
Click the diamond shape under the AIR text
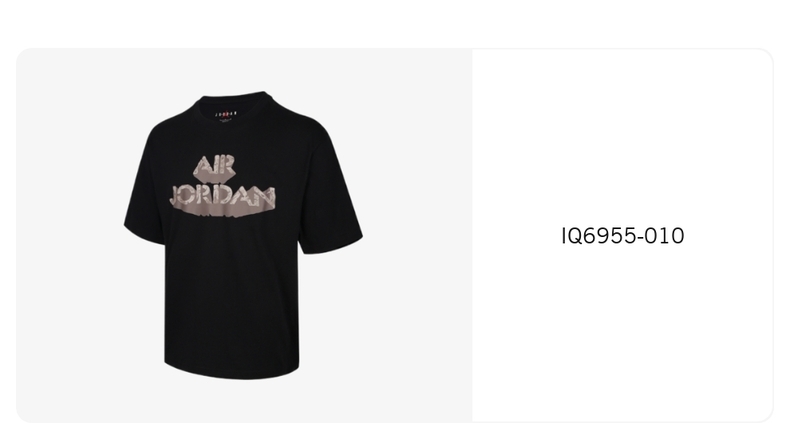215,176
